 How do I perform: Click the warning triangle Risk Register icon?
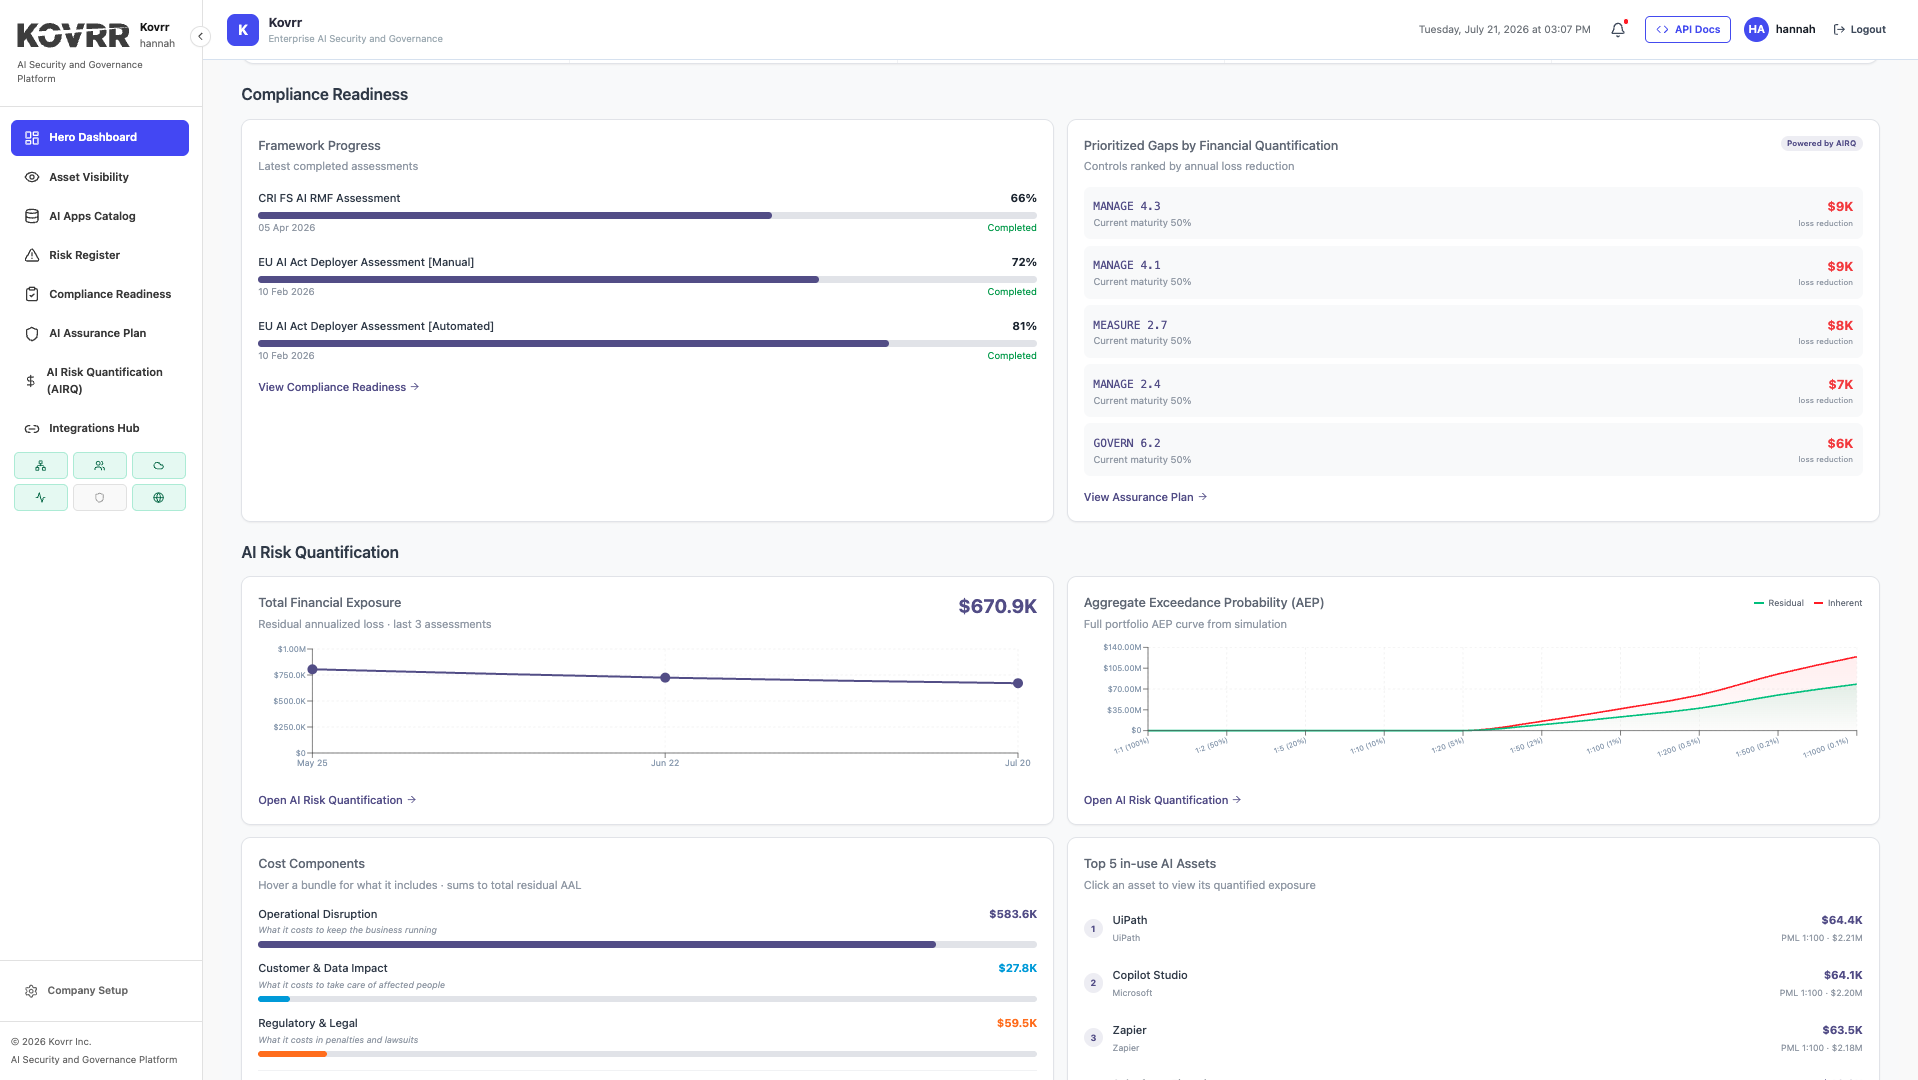pos(32,255)
